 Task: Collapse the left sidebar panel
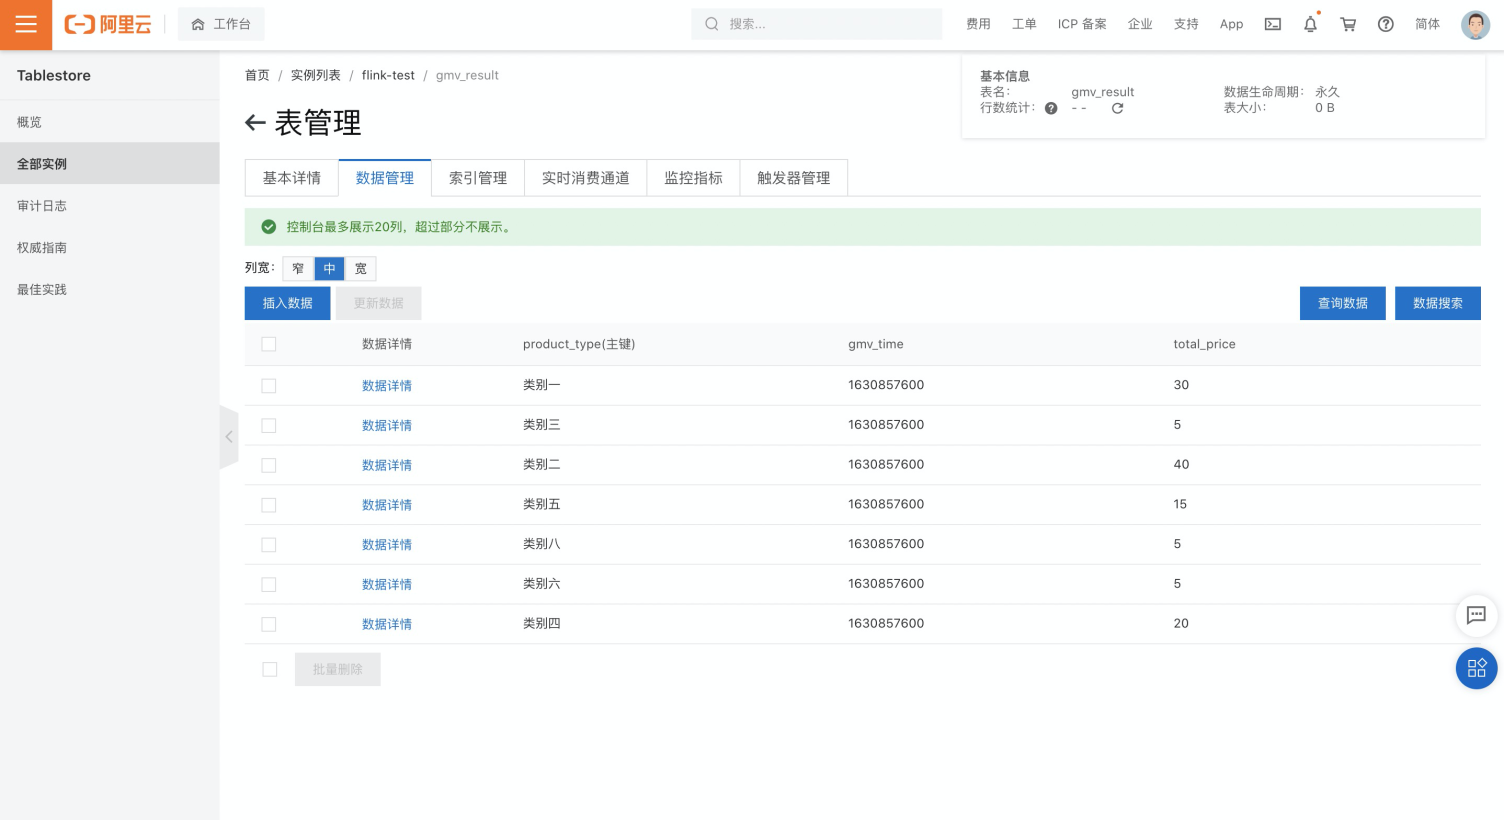(229, 437)
